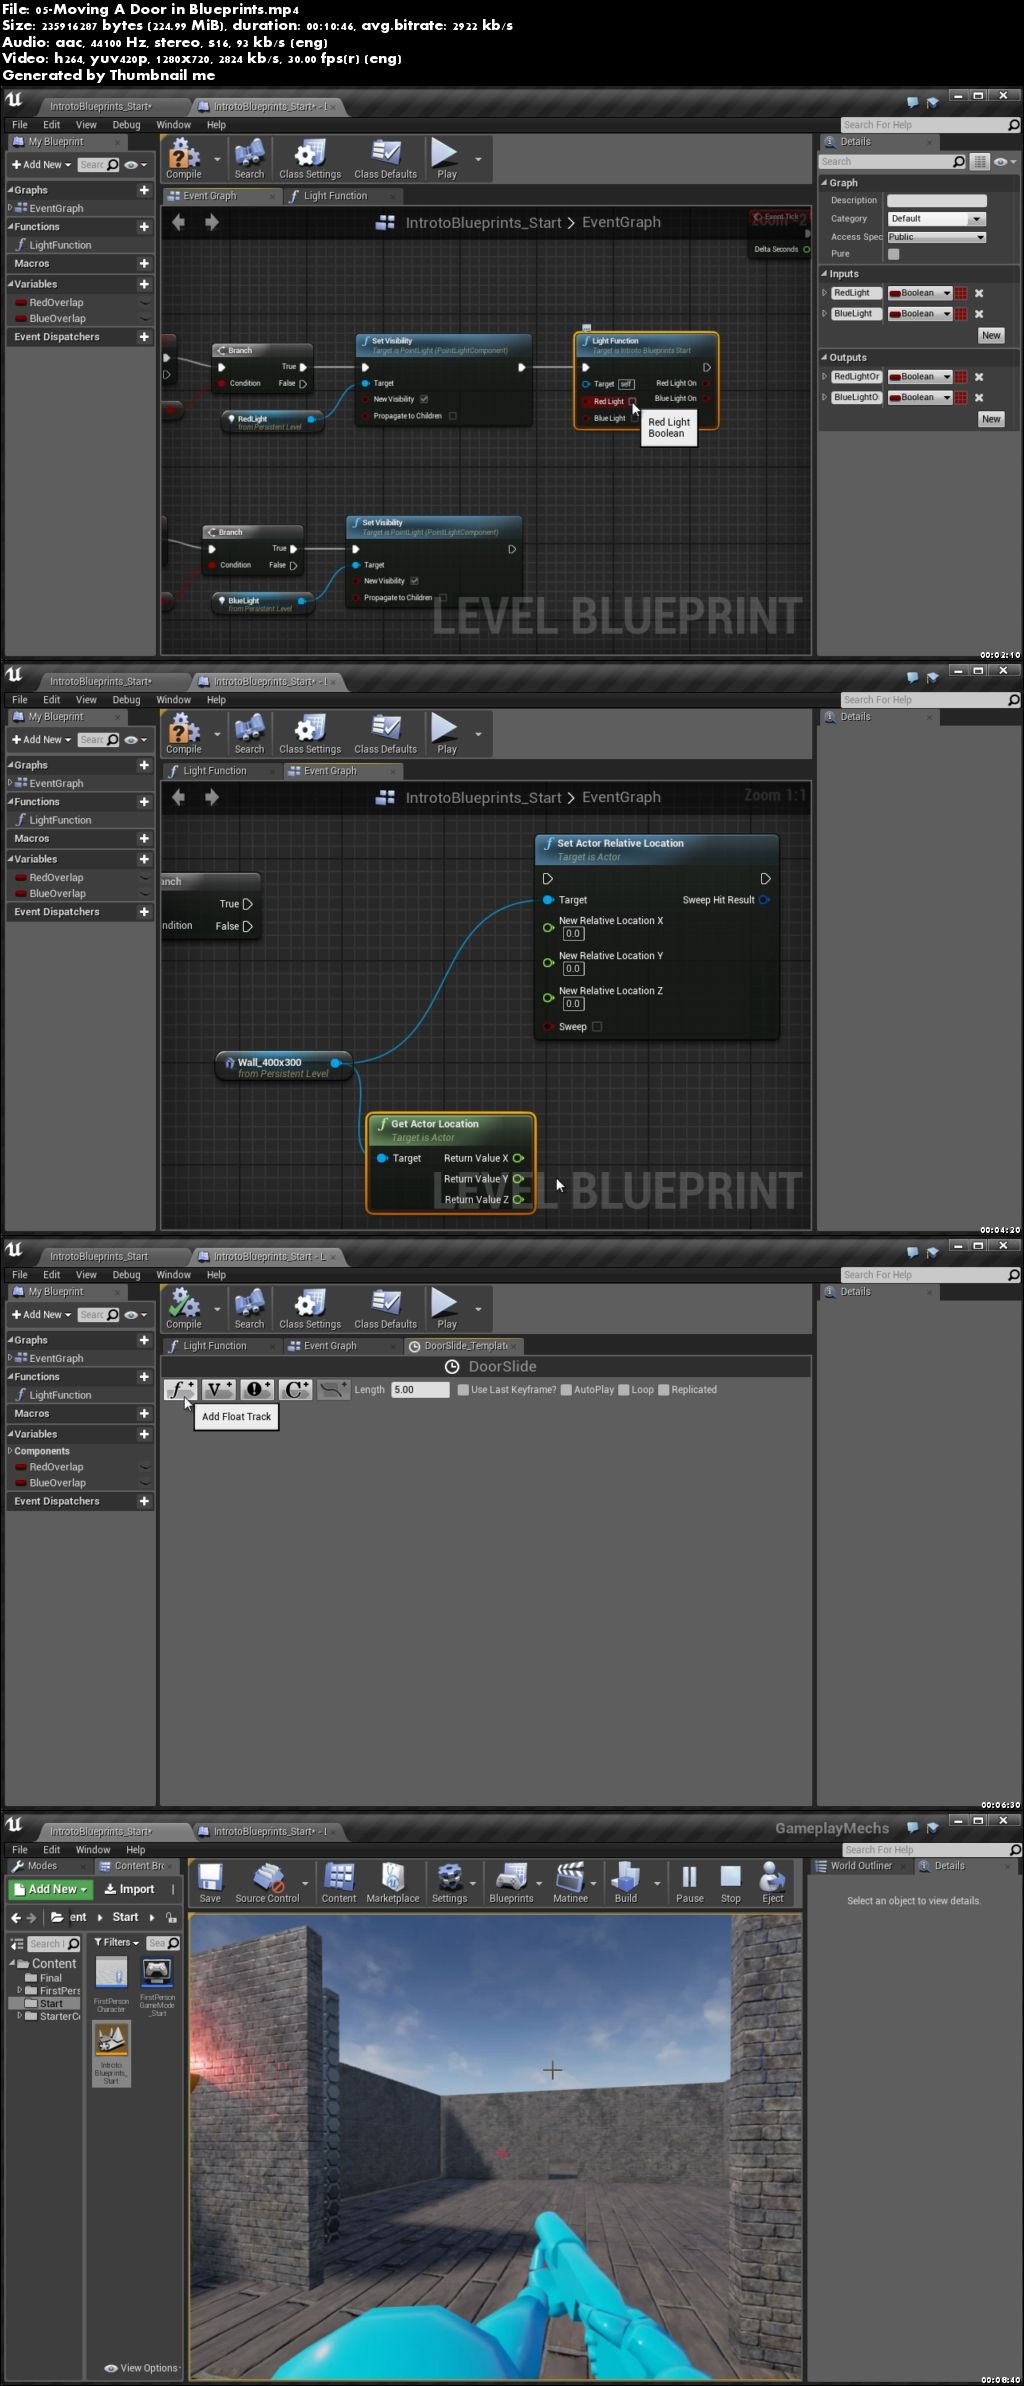Collapse the Inputs section in Details
Image resolution: width=1024 pixels, height=2386 pixels.
click(825, 274)
